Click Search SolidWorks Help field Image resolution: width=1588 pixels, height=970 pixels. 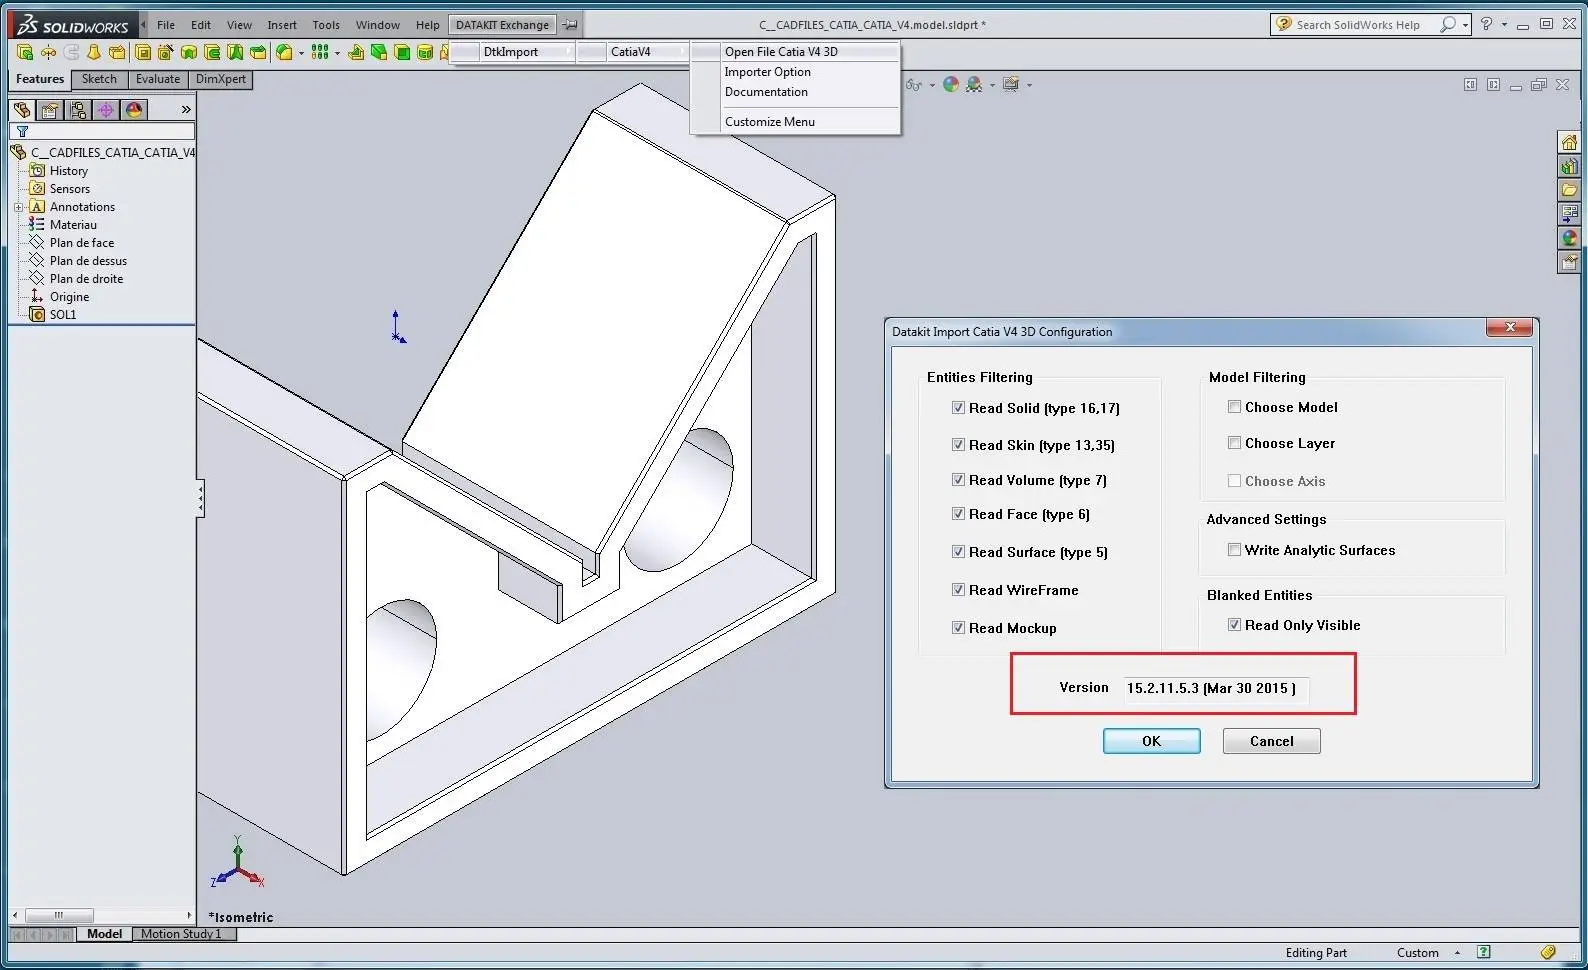pos(1357,24)
